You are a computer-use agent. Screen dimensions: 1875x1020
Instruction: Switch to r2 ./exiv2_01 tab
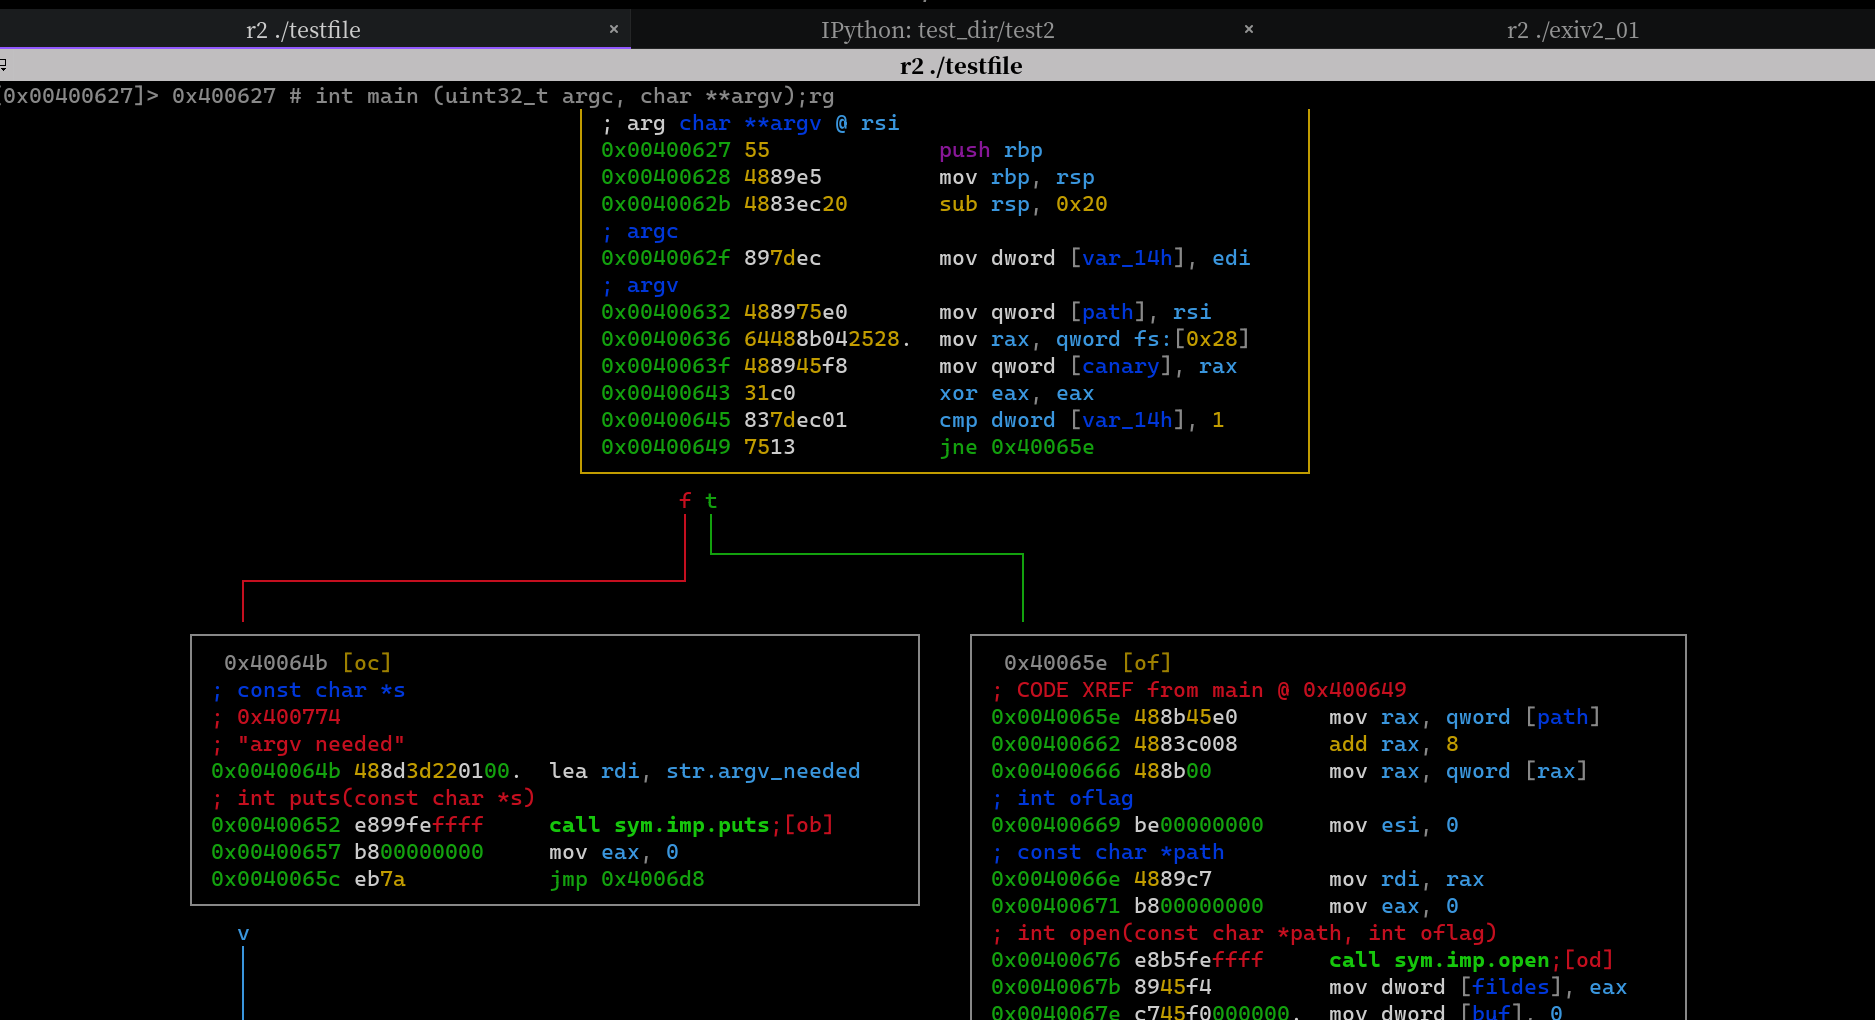coord(1573,30)
